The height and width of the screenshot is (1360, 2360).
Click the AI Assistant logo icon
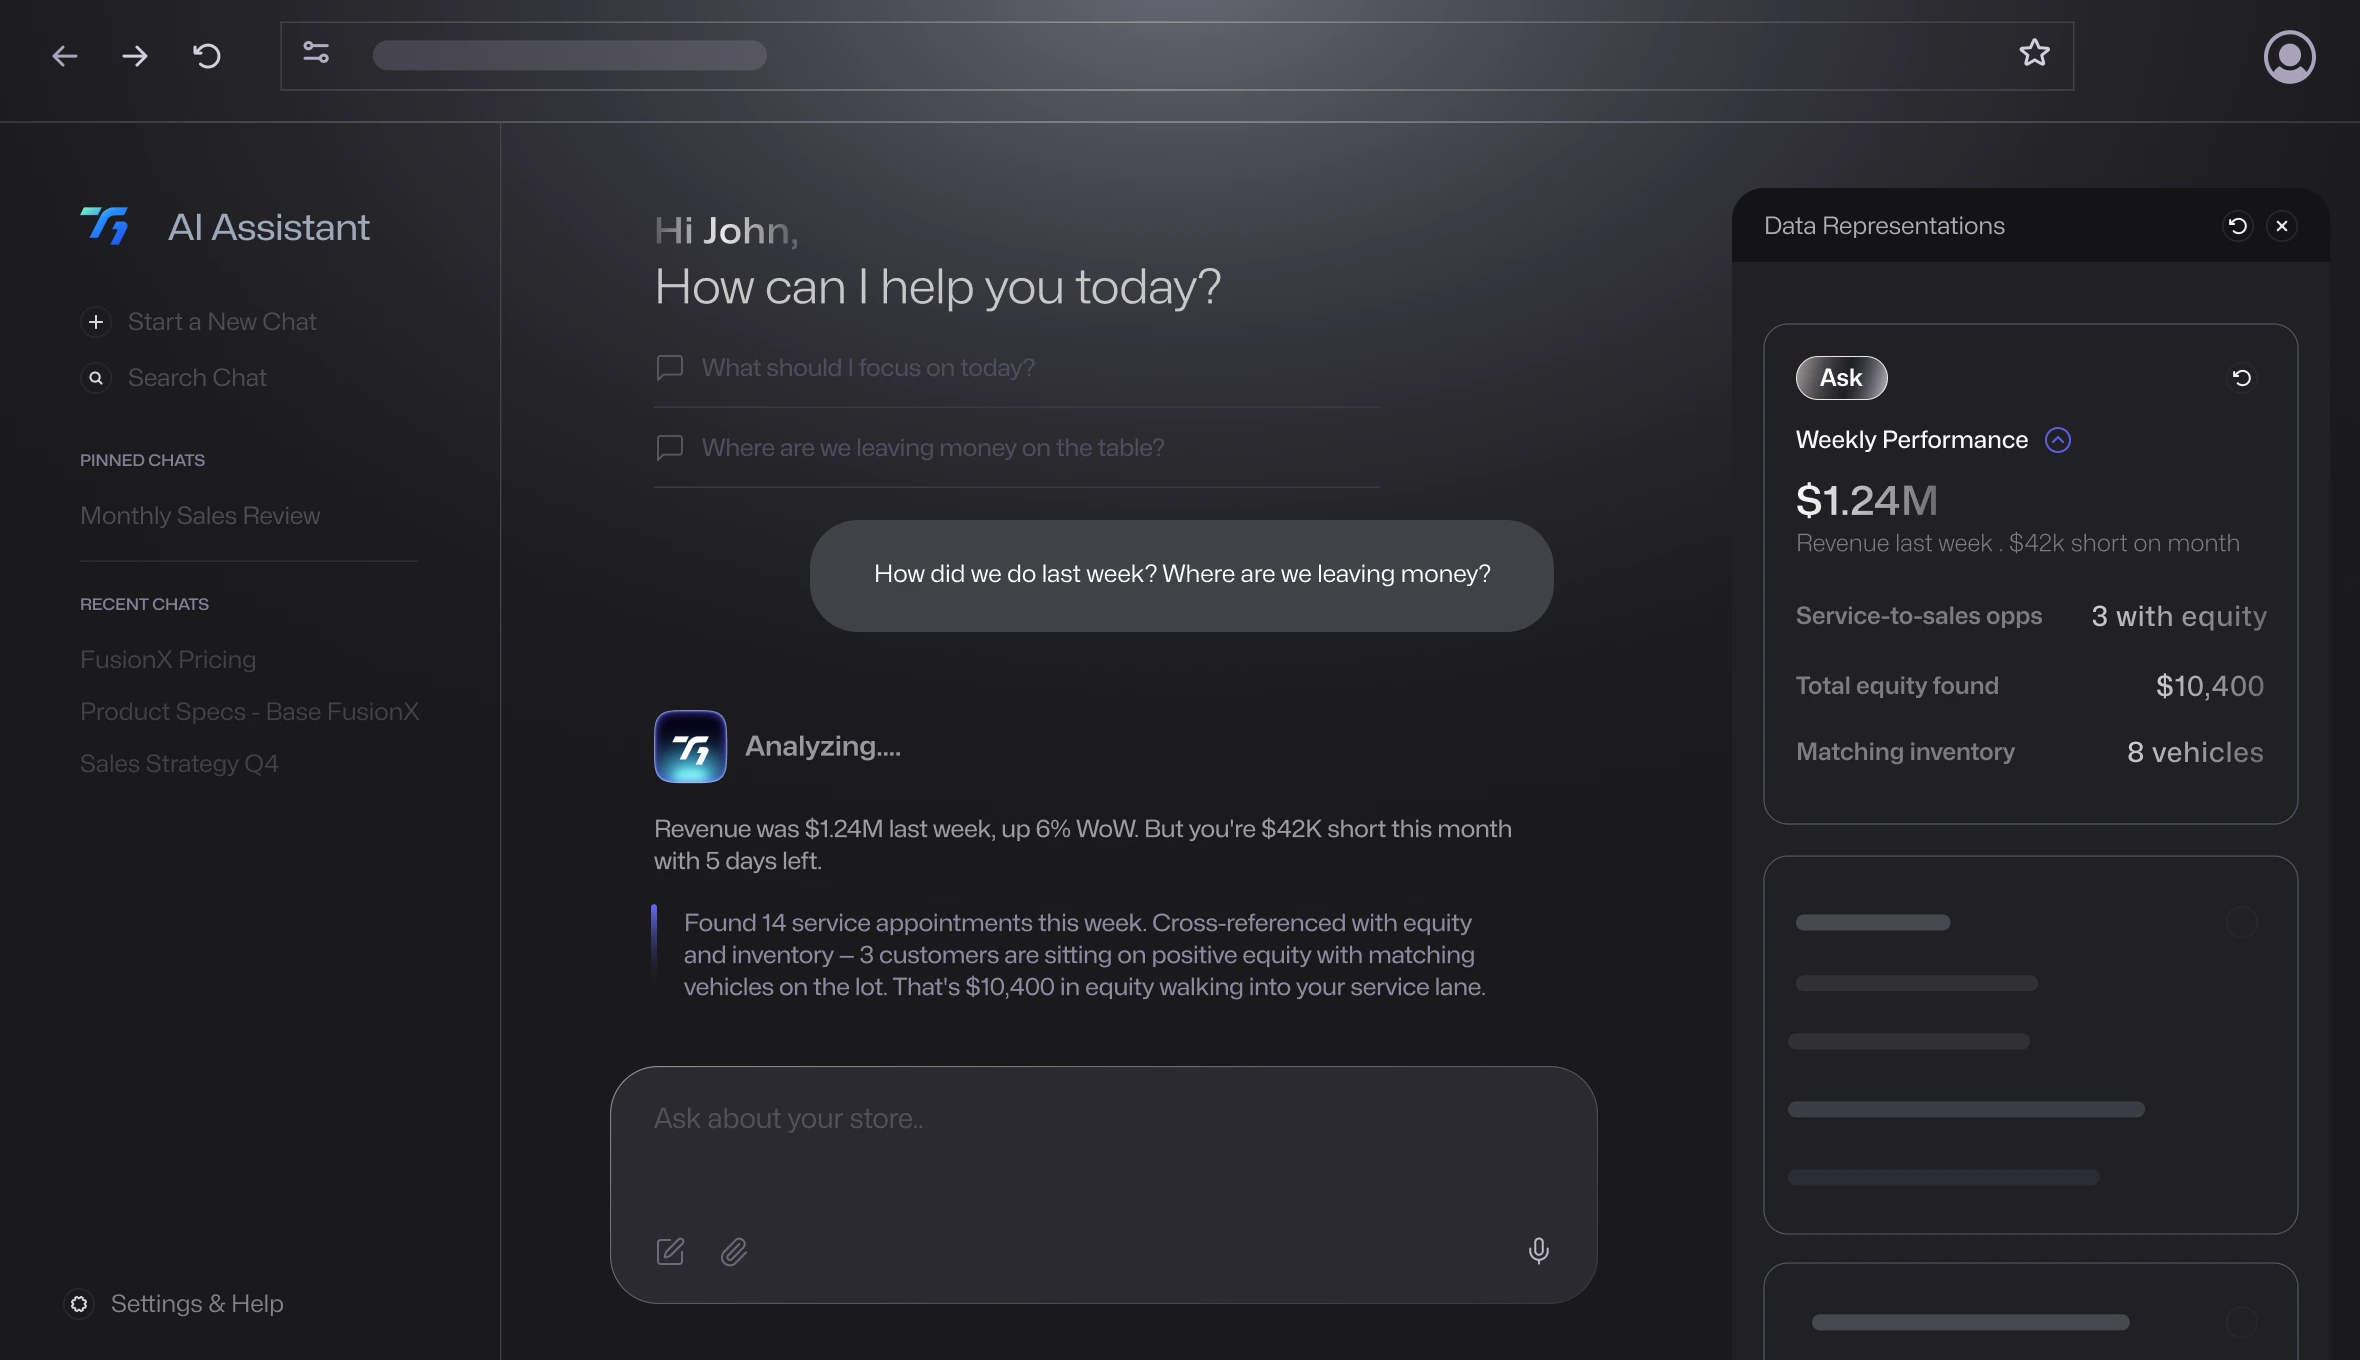point(105,226)
